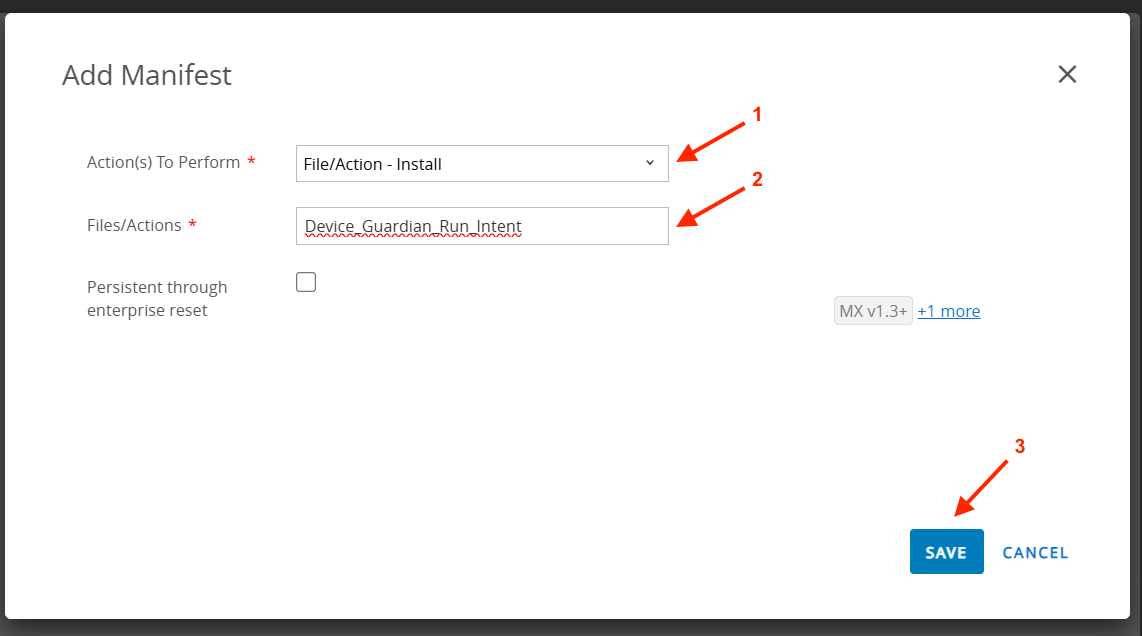Close the Add Manifest dialog

[x=1067, y=74]
